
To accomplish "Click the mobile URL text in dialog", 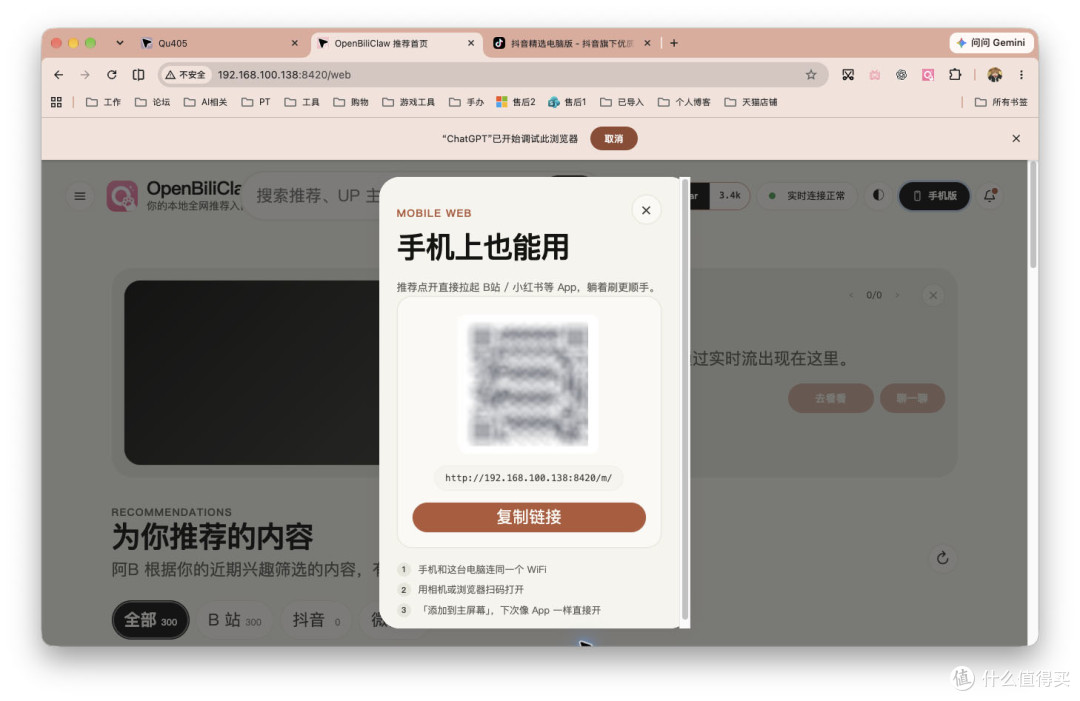I will (528, 477).
